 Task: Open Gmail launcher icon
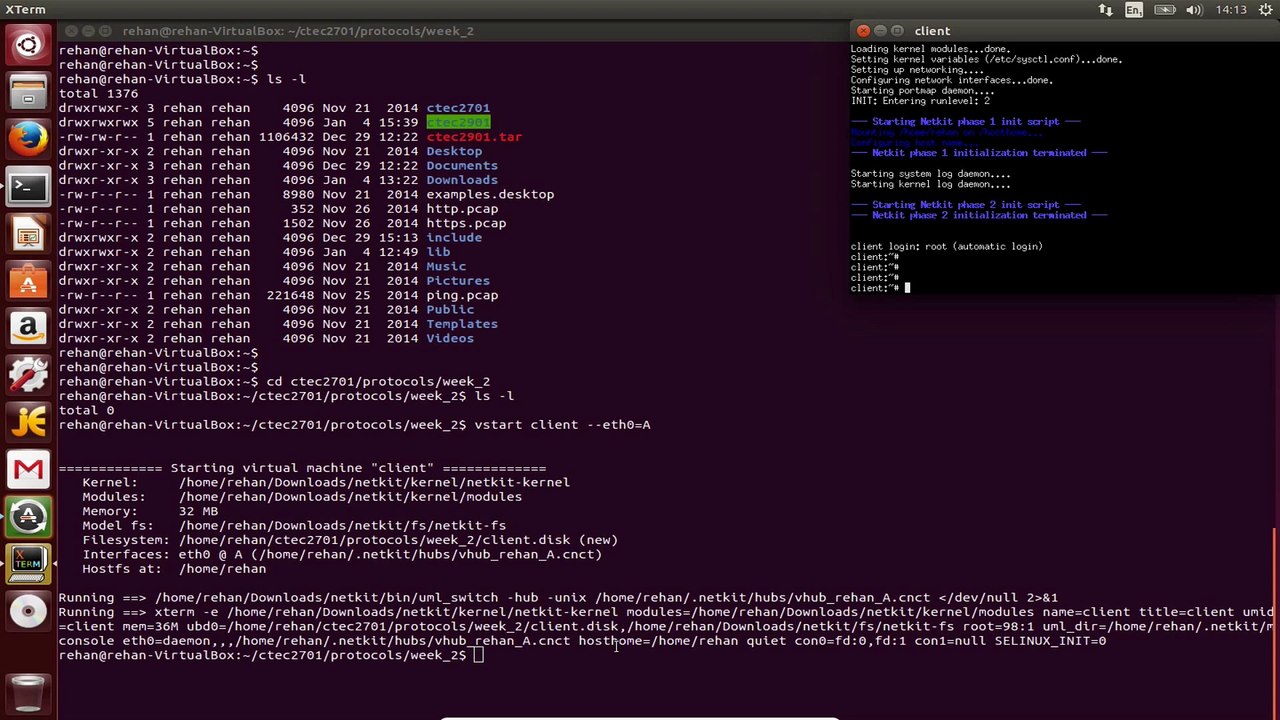click(28, 470)
